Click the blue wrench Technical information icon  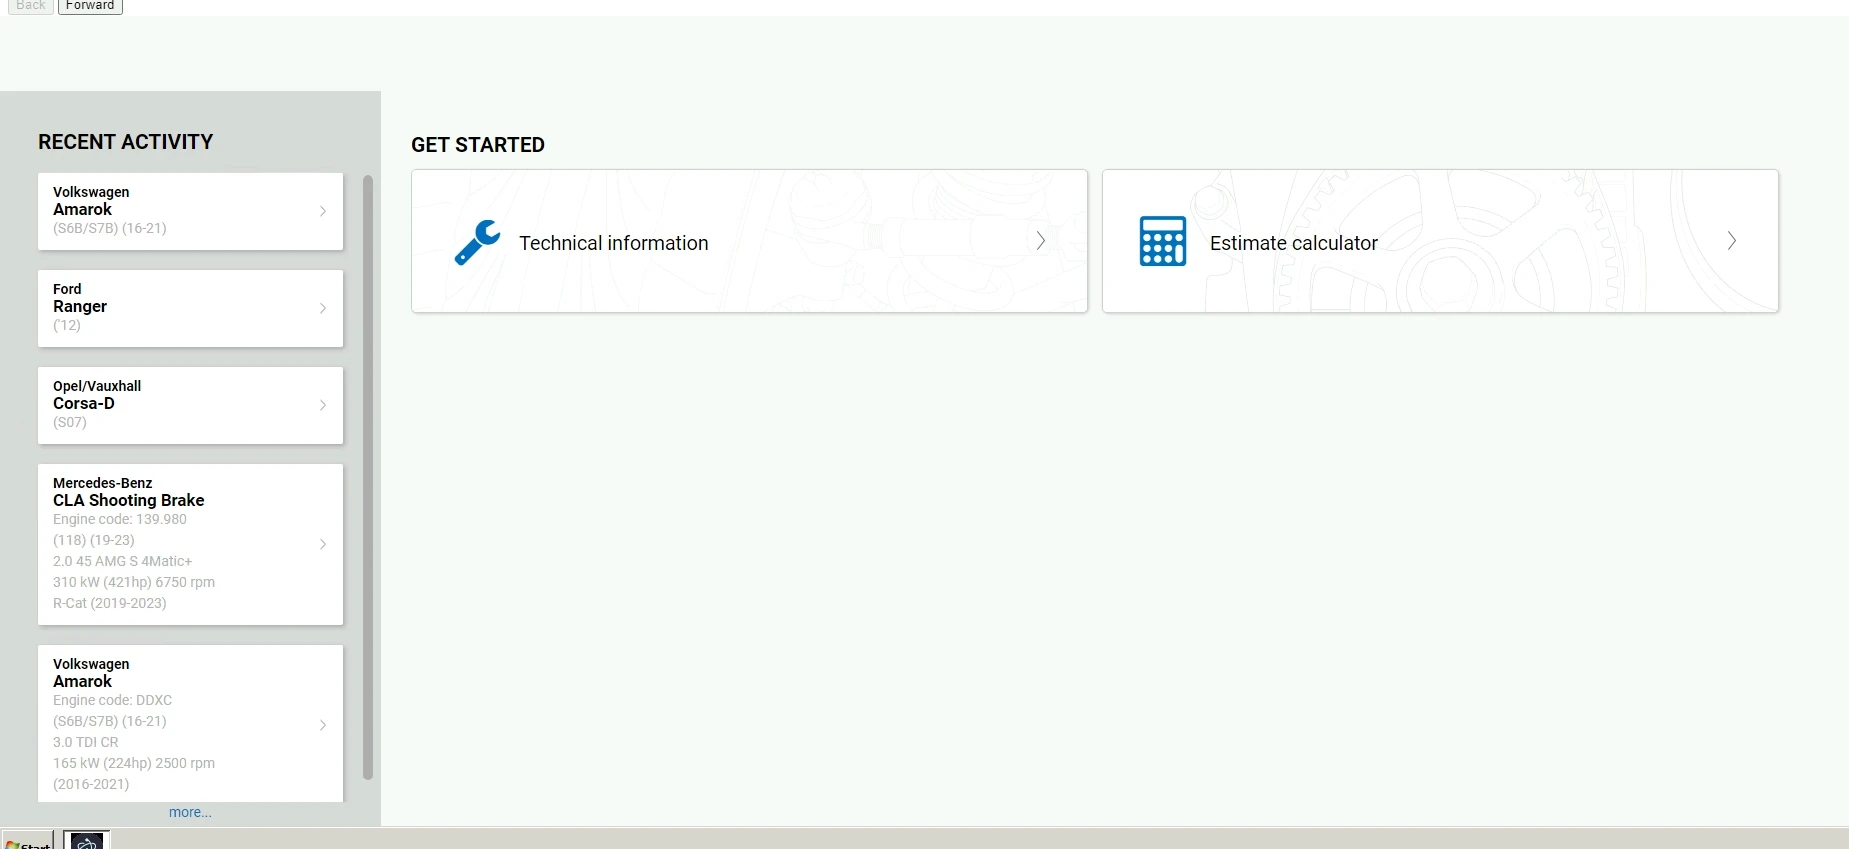[477, 242]
